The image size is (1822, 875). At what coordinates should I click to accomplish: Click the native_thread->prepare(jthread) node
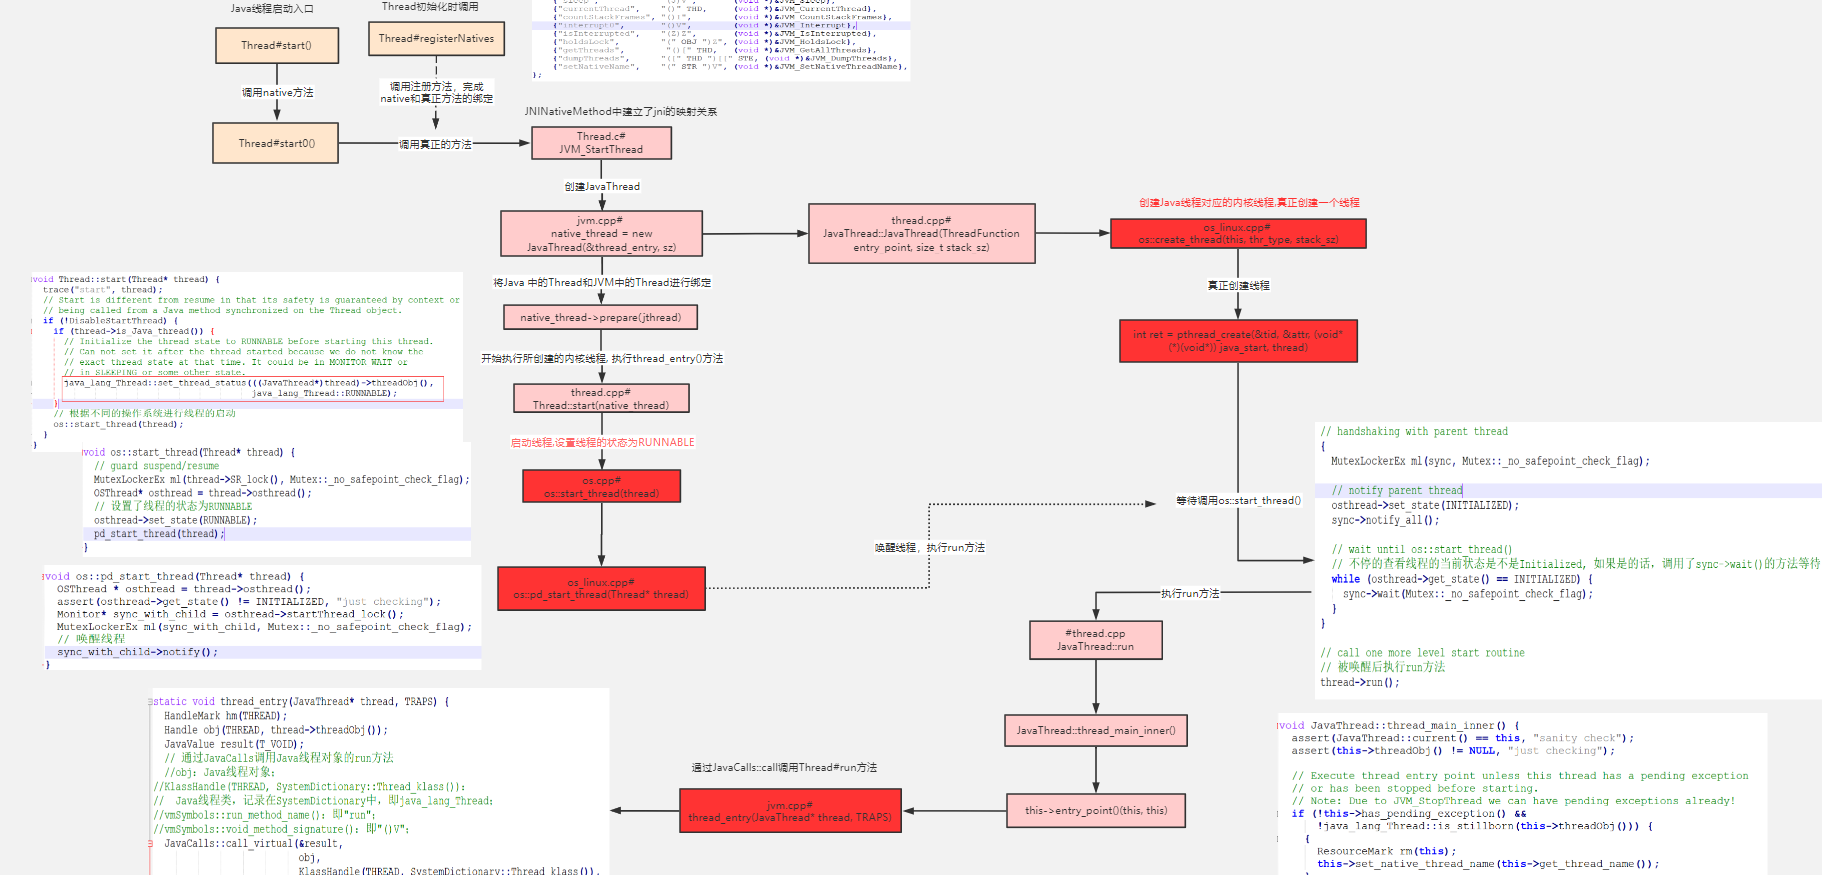[601, 317]
